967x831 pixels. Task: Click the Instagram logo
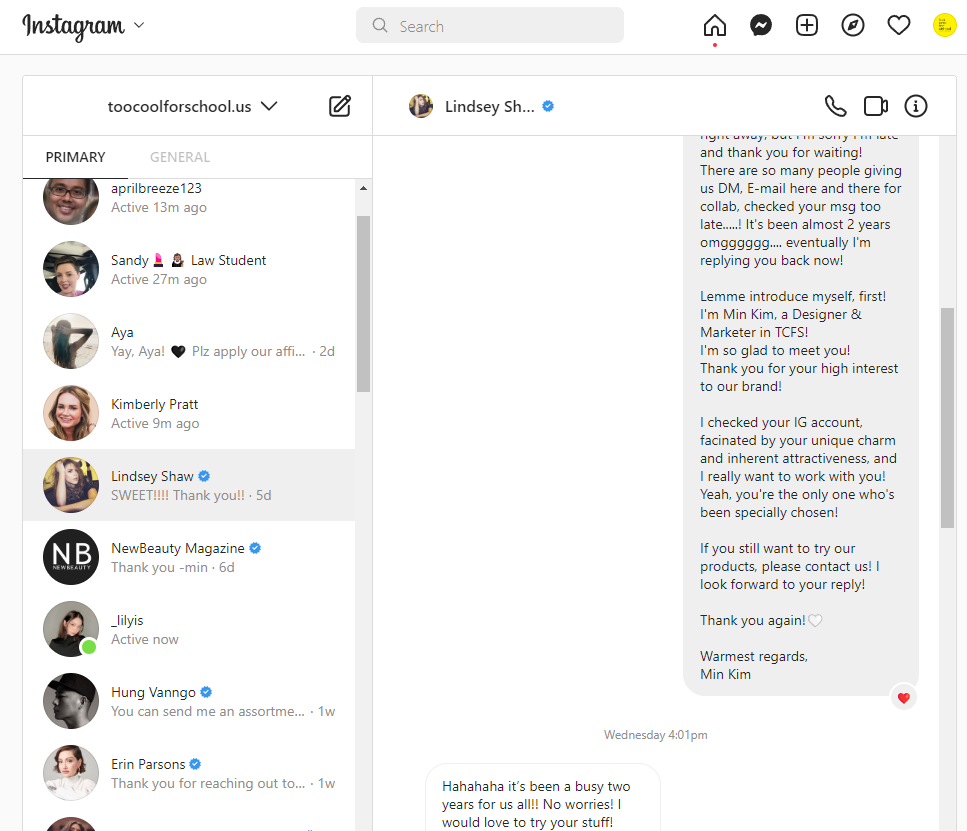73,26
